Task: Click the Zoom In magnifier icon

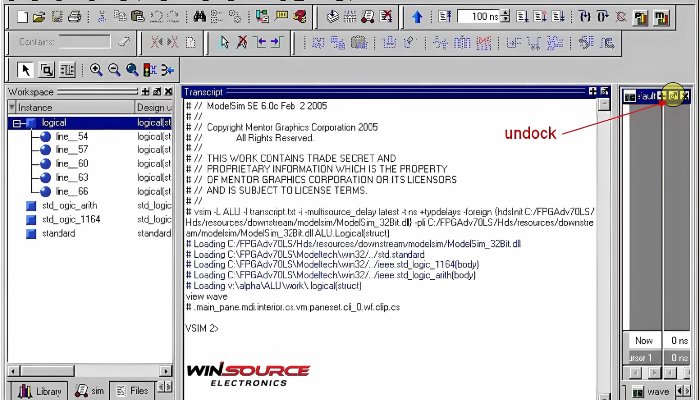Action: pyautogui.click(x=96, y=69)
